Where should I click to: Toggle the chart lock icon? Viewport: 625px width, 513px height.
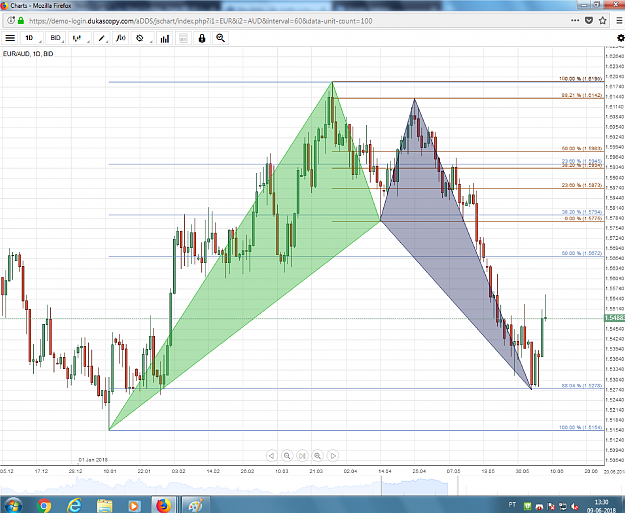[x=202, y=38]
